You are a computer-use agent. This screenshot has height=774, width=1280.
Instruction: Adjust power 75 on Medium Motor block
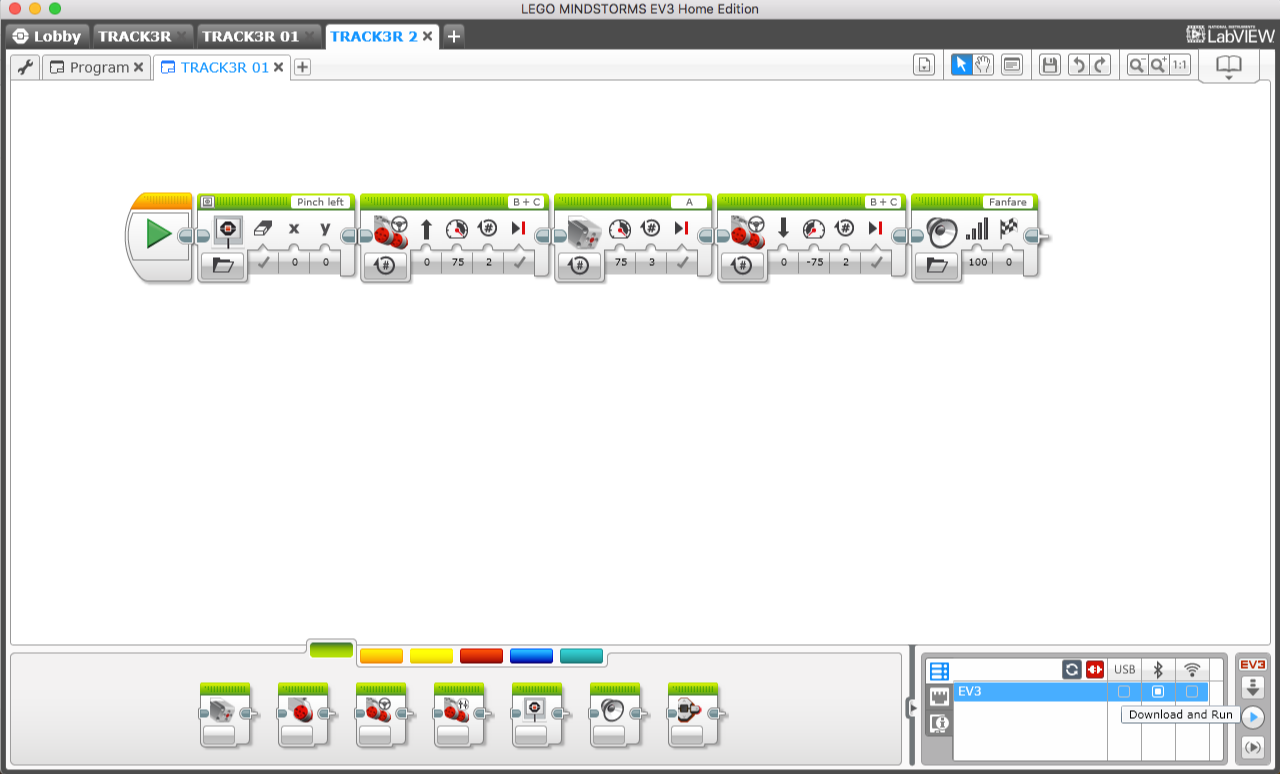(x=621, y=264)
